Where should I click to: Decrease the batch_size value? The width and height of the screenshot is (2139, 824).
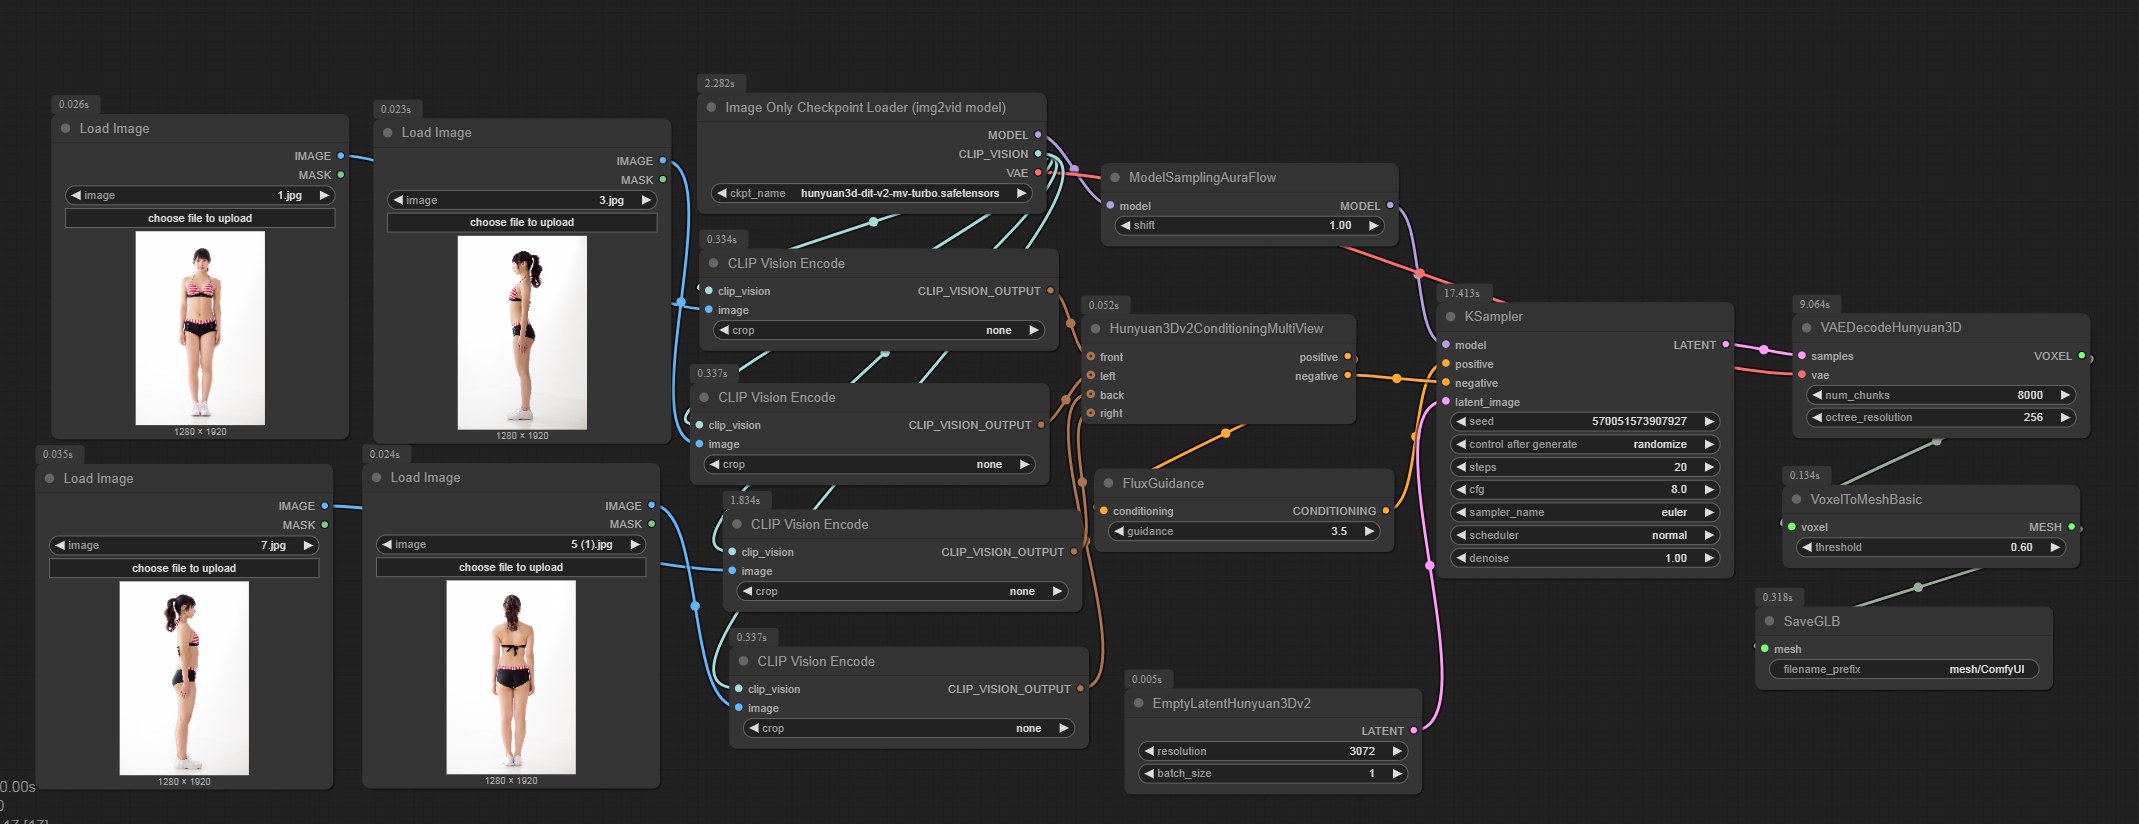(x=1148, y=774)
